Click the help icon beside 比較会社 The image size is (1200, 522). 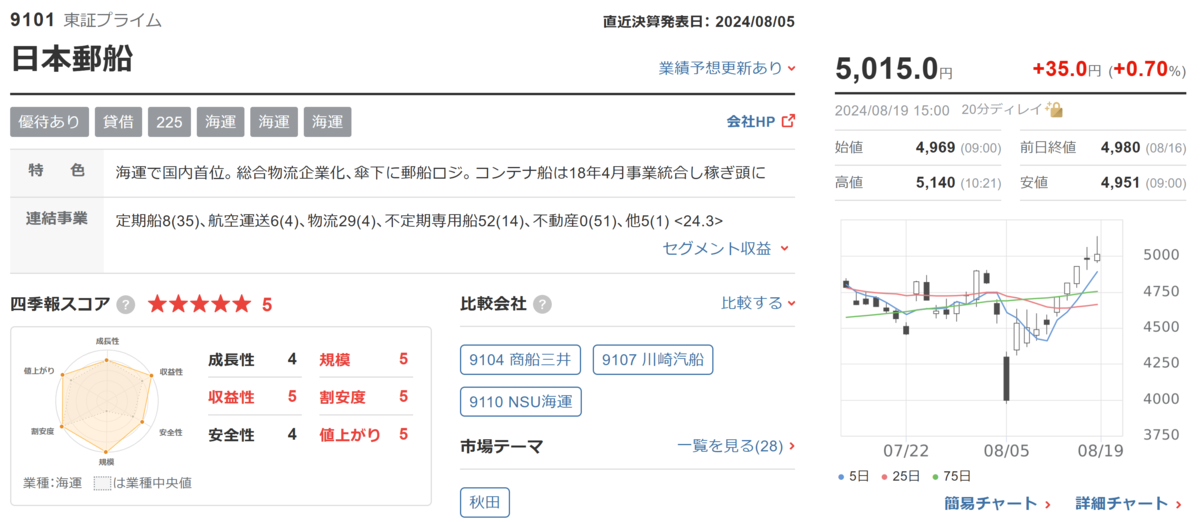pos(542,304)
